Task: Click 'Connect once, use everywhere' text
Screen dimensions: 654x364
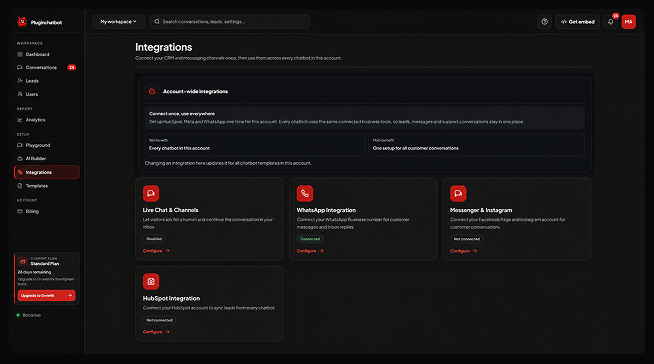Action: pyautogui.click(x=182, y=113)
